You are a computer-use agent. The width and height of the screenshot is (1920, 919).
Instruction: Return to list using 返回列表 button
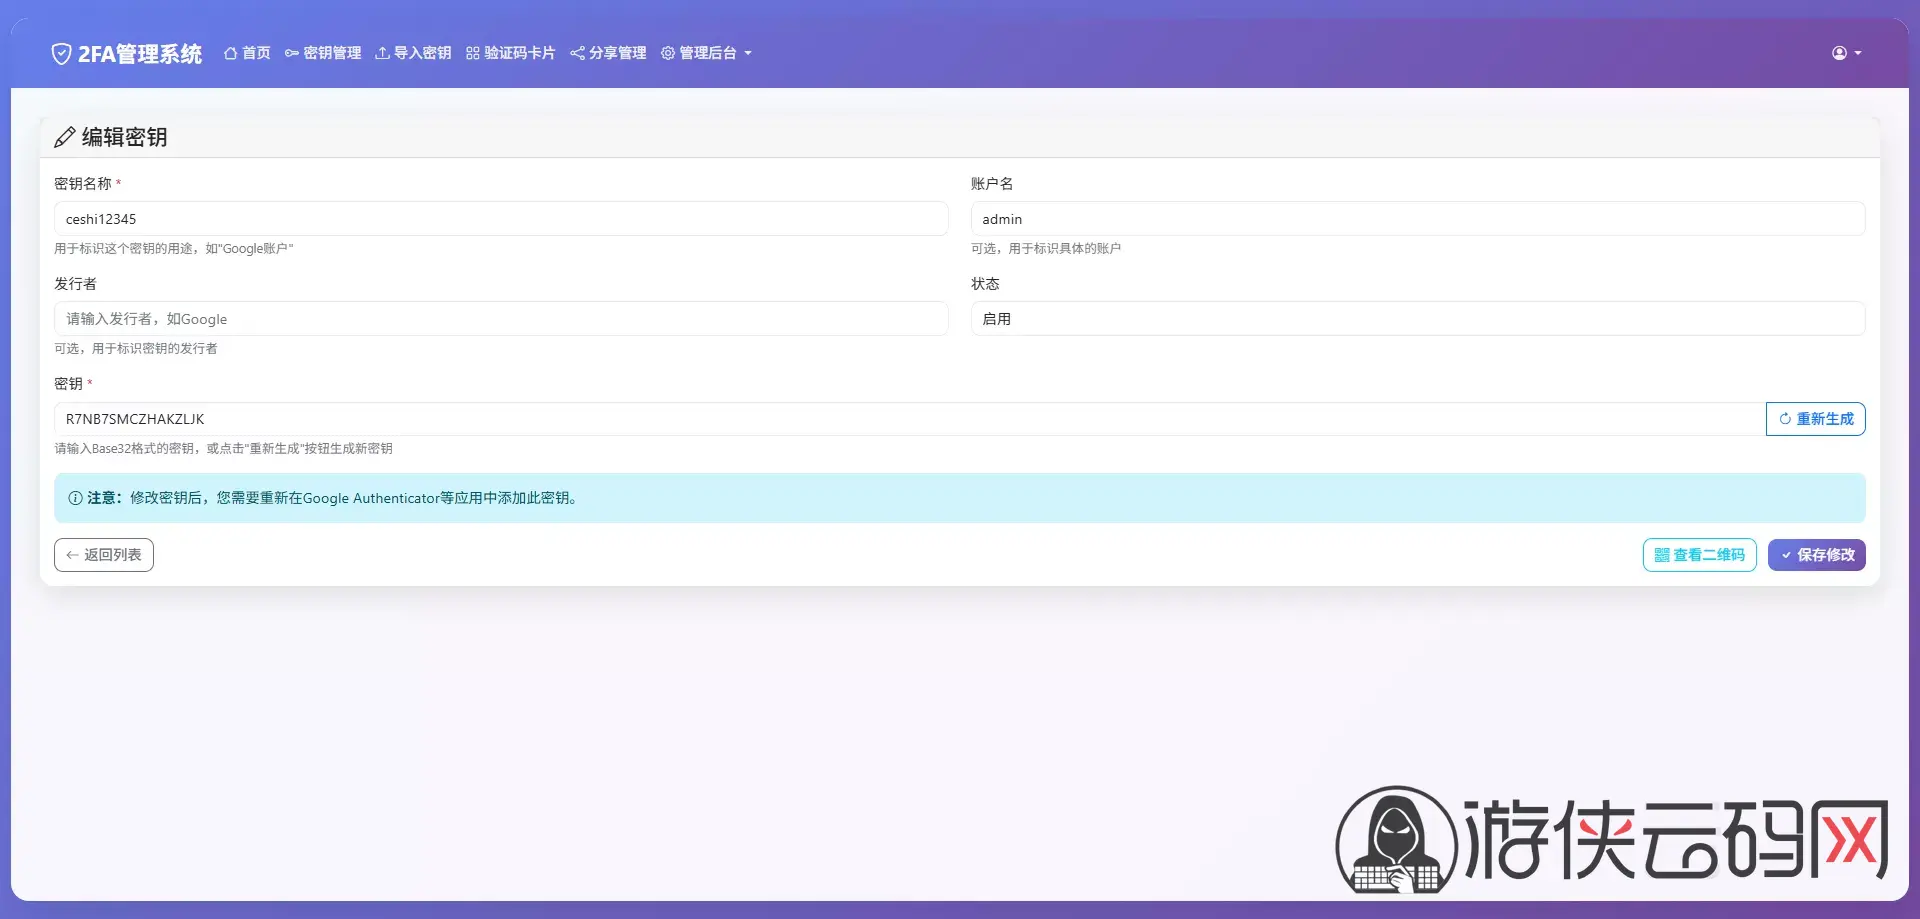click(x=104, y=555)
